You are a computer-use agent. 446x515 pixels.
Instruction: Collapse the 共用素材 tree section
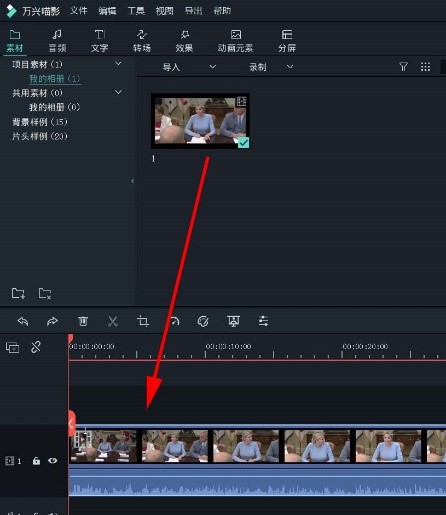point(118,92)
